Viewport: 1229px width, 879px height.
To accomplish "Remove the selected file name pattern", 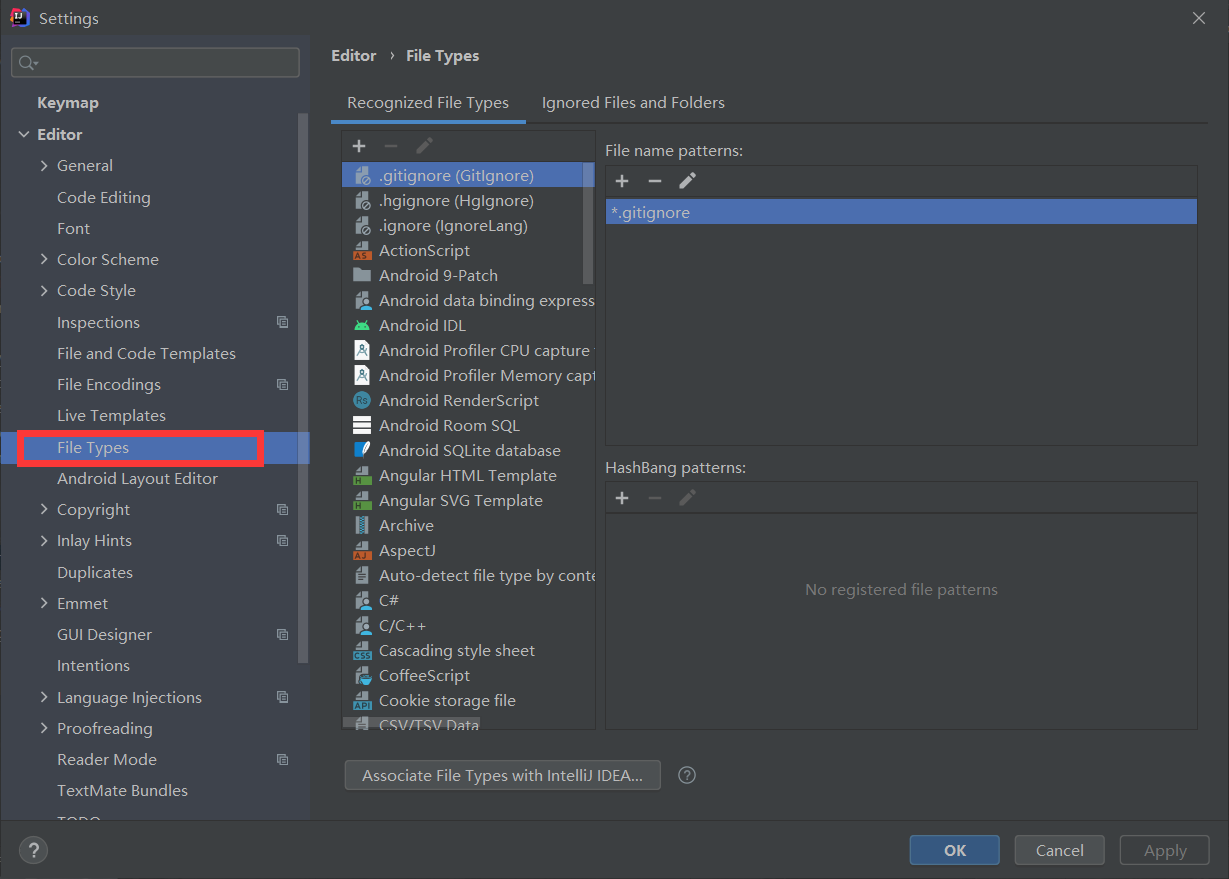I will pyautogui.click(x=655, y=181).
